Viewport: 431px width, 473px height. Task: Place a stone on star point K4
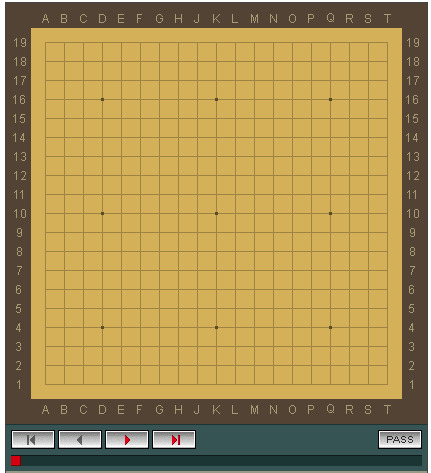(216, 327)
